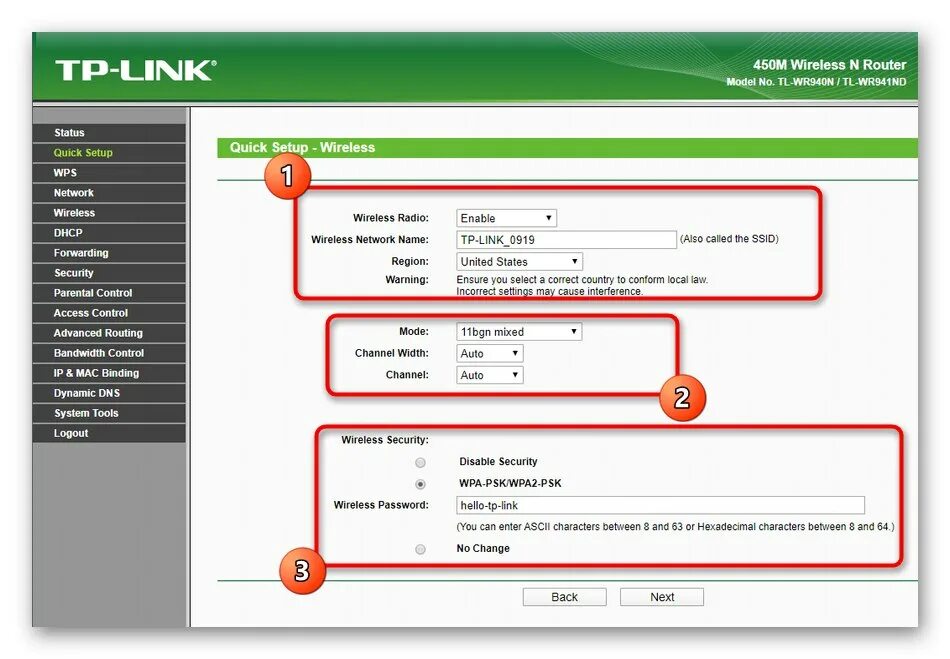Open the Network section

(x=109, y=193)
